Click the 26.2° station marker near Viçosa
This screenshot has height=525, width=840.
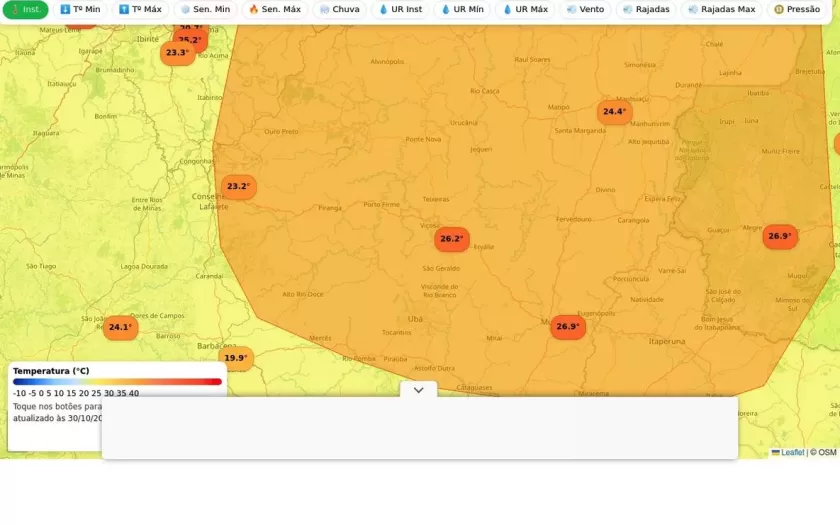452,239
